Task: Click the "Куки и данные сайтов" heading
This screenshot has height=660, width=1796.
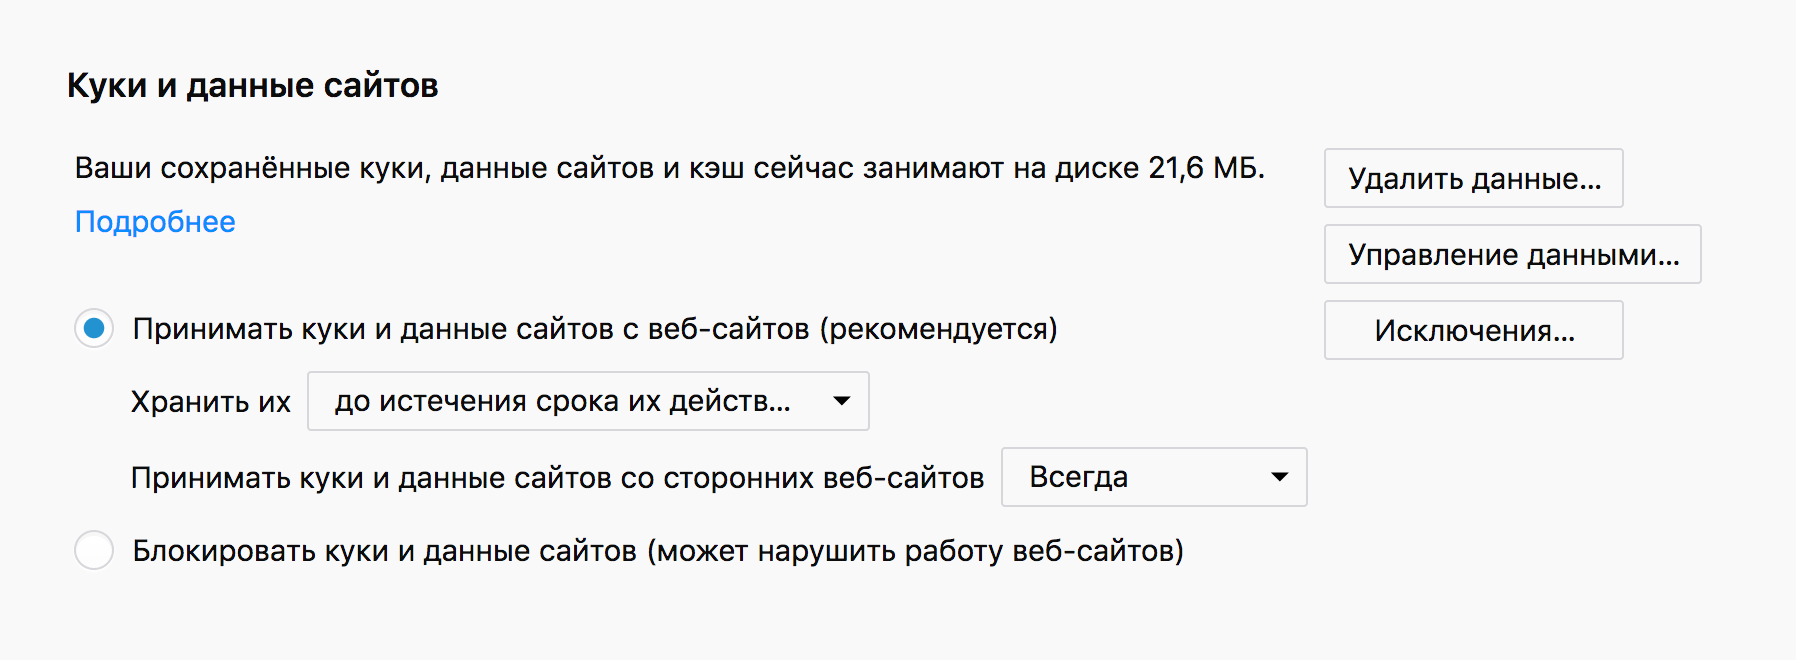Action: point(252,86)
